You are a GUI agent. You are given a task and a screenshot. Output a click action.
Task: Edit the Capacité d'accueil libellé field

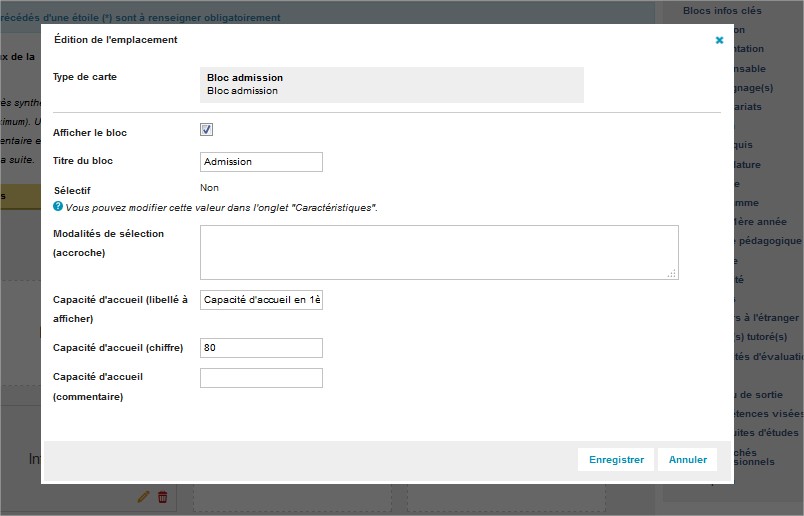click(261, 300)
